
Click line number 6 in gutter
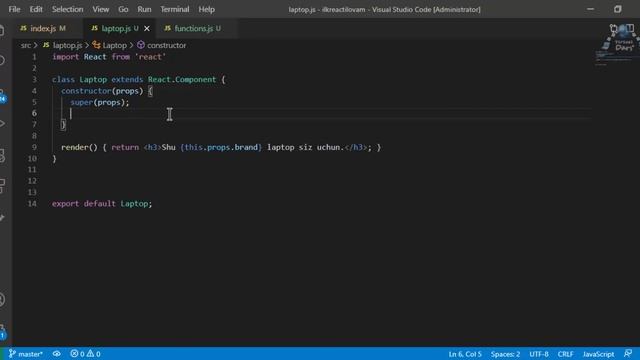click(x=34, y=113)
